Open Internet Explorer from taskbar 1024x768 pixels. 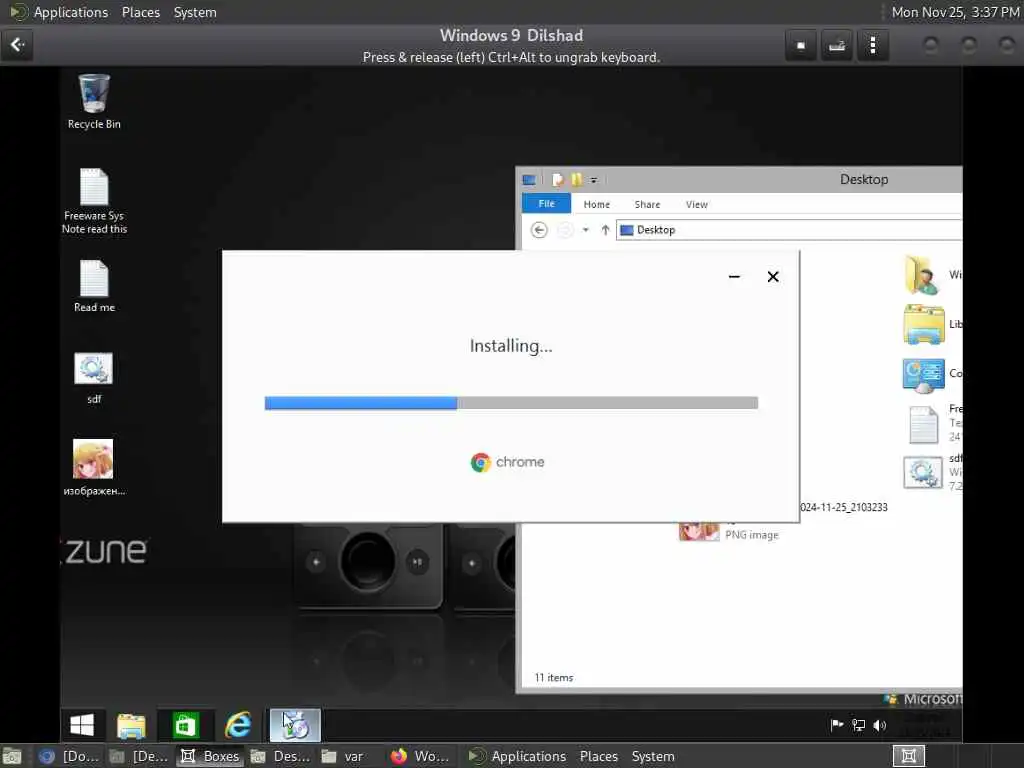(238, 725)
